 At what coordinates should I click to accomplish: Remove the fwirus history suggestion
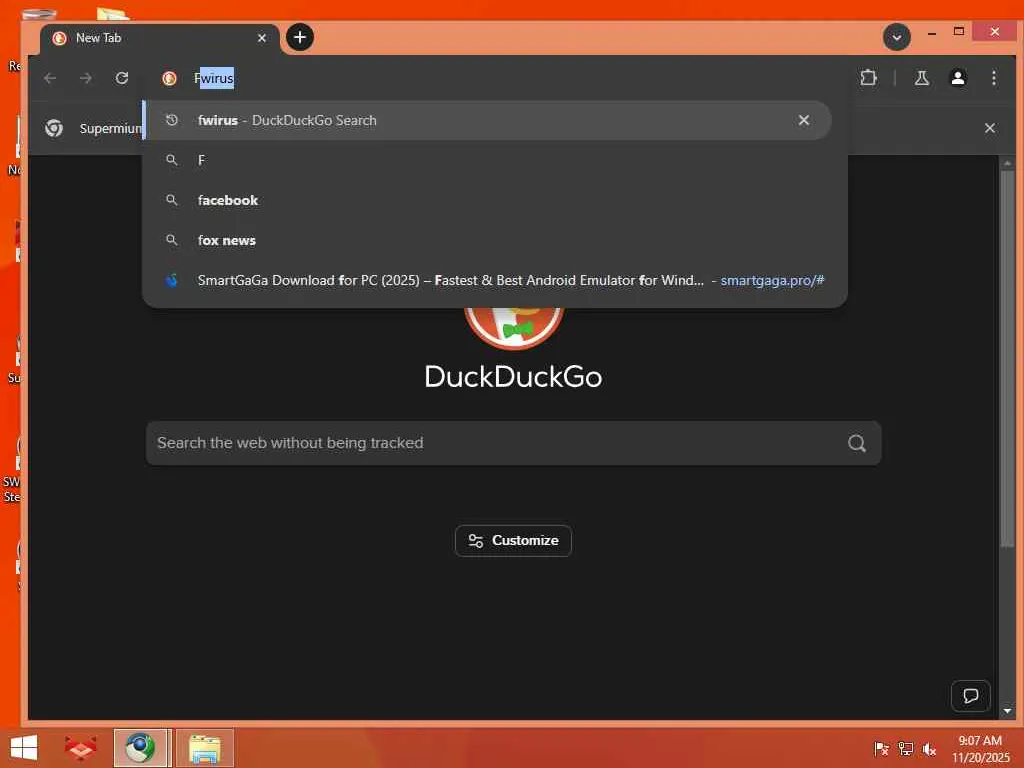click(804, 120)
